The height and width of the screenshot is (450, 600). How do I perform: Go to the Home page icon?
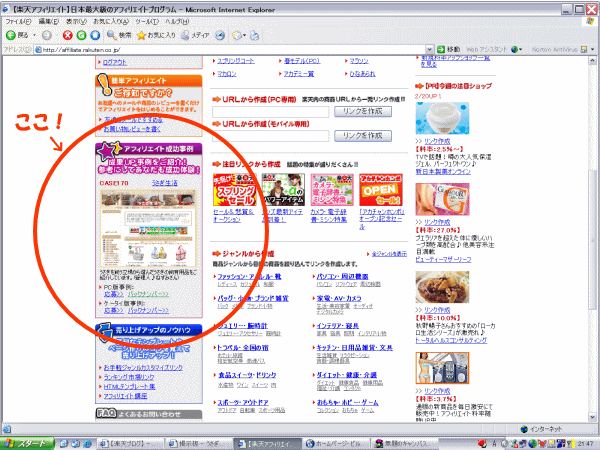[95, 35]
